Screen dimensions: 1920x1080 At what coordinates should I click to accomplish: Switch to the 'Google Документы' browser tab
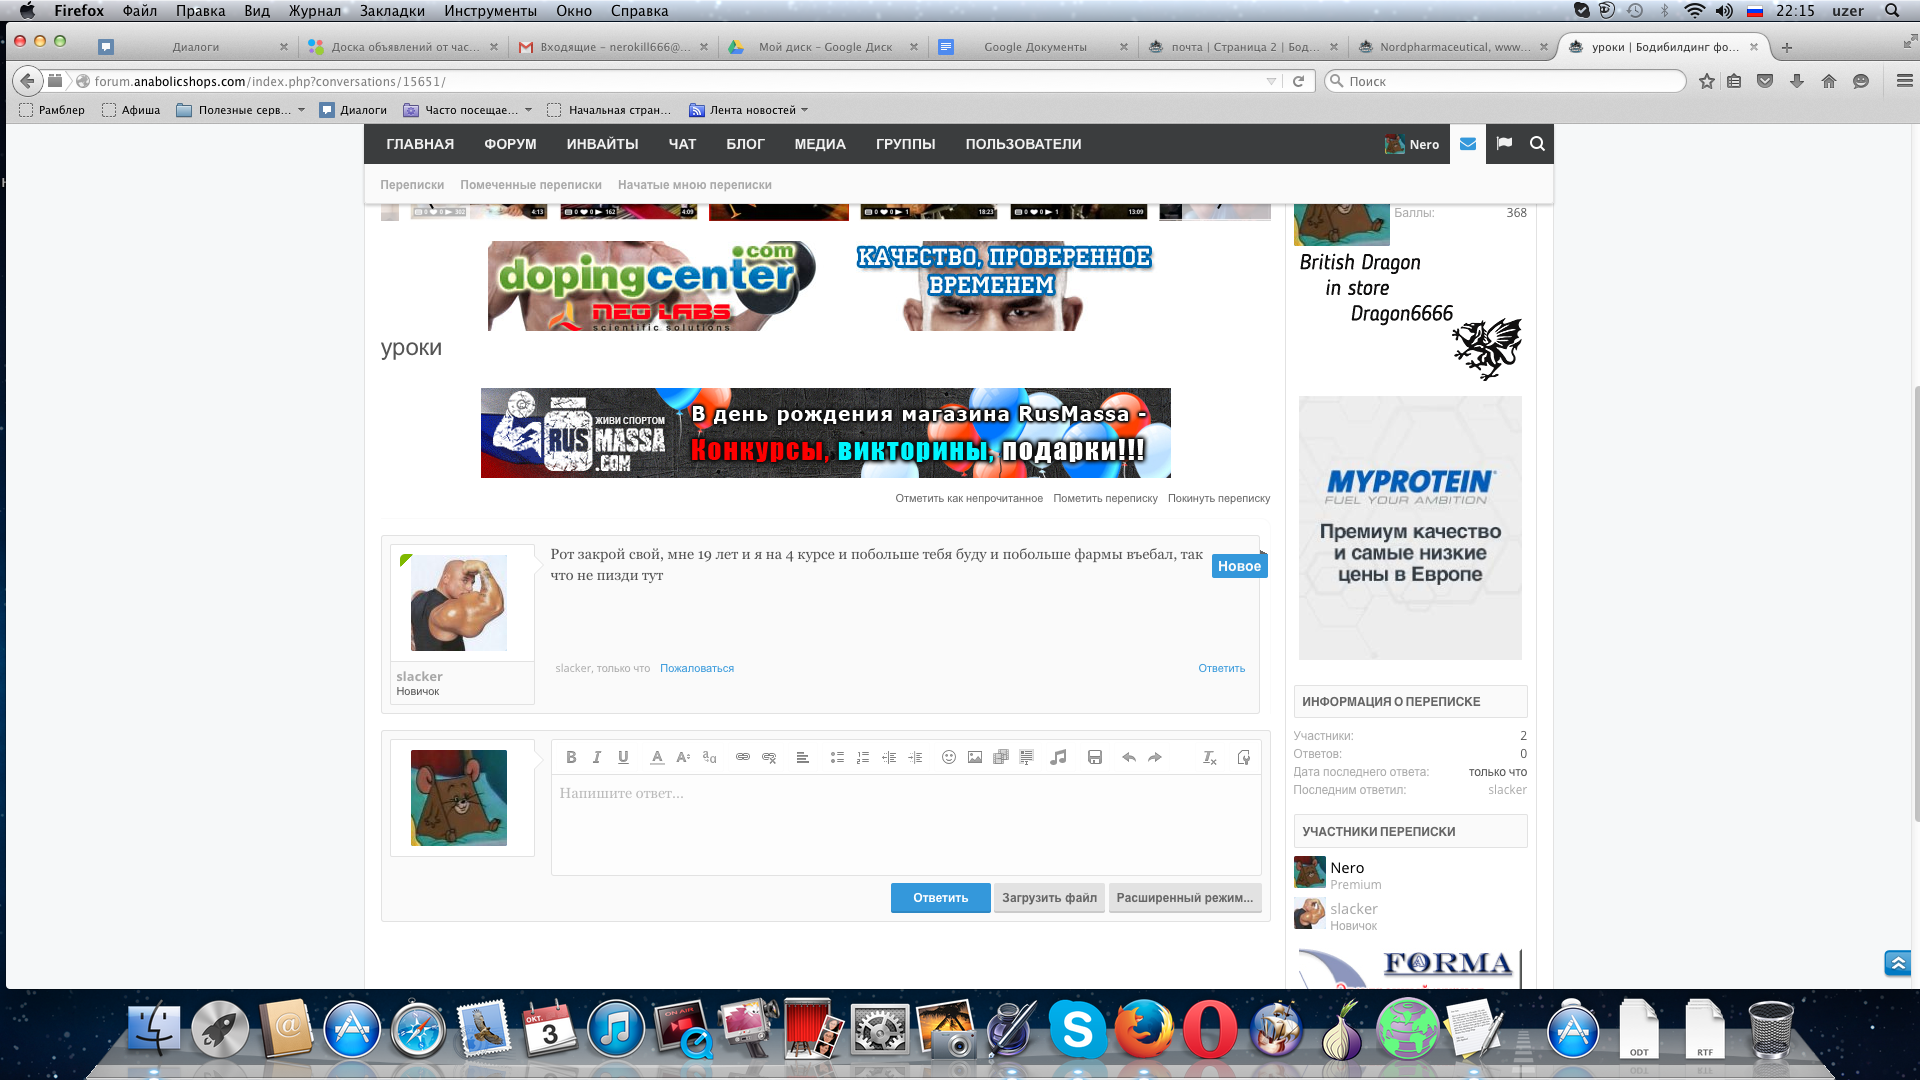click(1034, 47)
